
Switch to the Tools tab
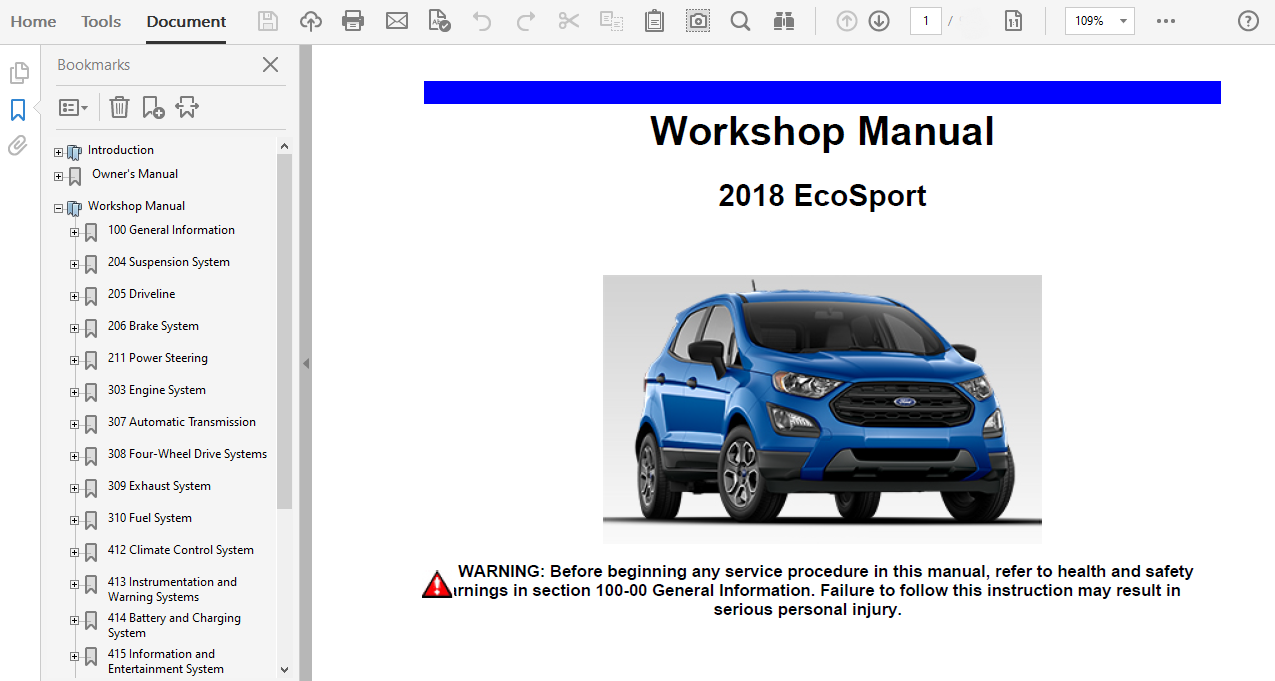click(x=101, y=21)
